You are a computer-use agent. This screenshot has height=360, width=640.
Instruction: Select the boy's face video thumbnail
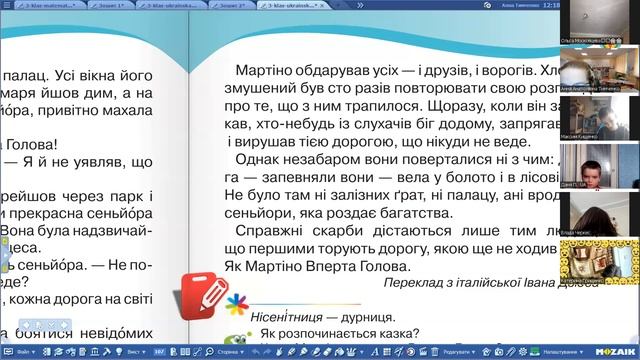[x=600, y=166]
